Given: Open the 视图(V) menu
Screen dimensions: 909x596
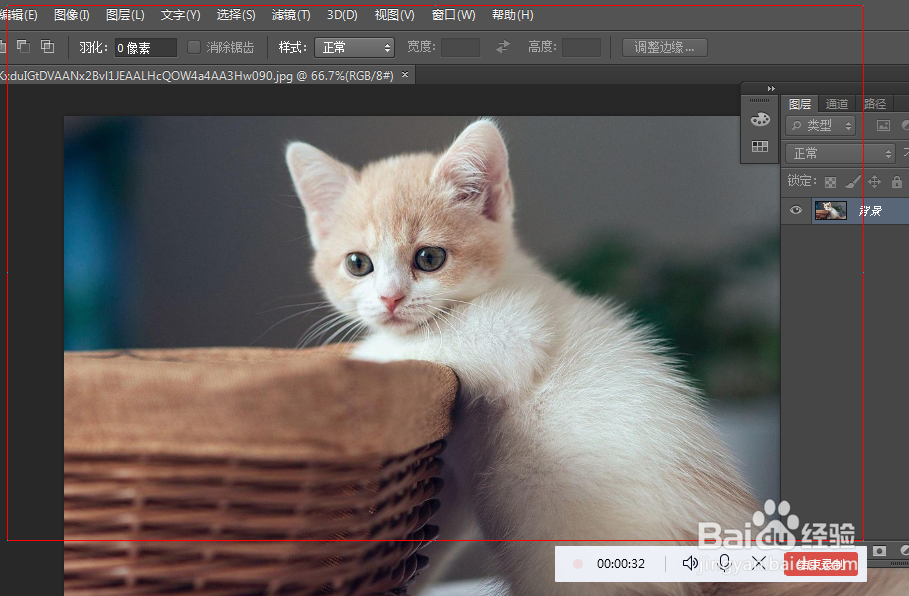Looking at the screenshot, I should pyautogui.click(x=394, y=15).
